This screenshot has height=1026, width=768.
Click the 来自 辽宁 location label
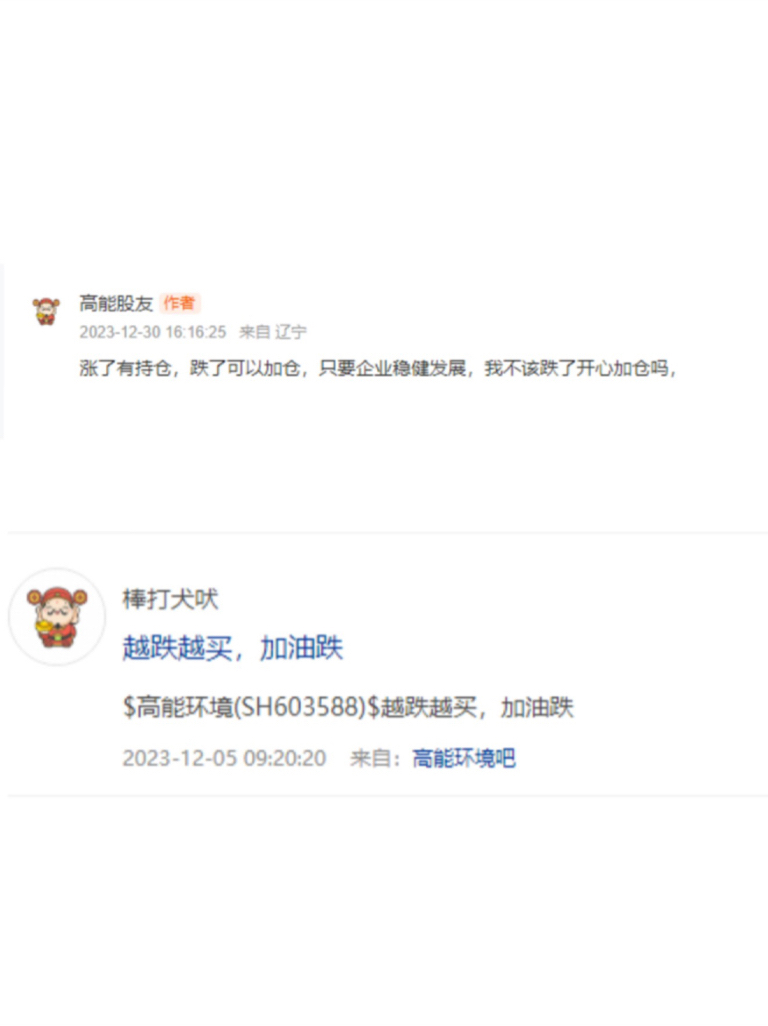[272, 332]
